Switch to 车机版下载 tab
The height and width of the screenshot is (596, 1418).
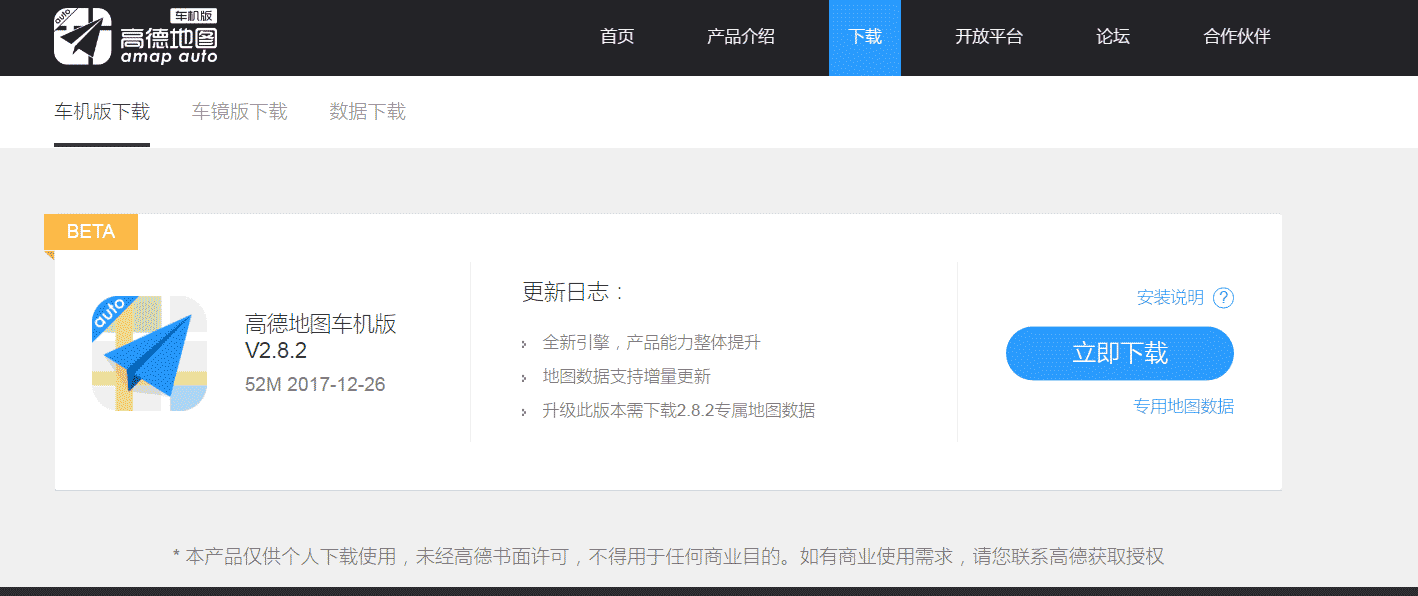click(x=102, y=112)
